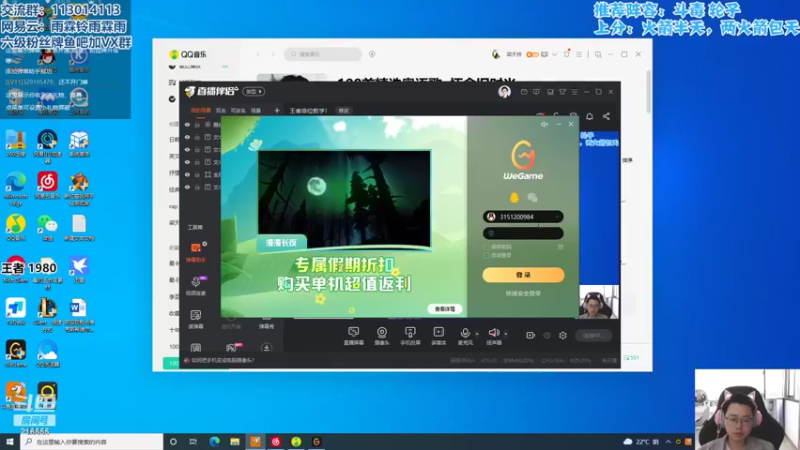Image resolution: width=800 pixels, height=450 pixels.
Task: Toggle the microphone in streaming toolbar
Action: click(x=465, y=336)
